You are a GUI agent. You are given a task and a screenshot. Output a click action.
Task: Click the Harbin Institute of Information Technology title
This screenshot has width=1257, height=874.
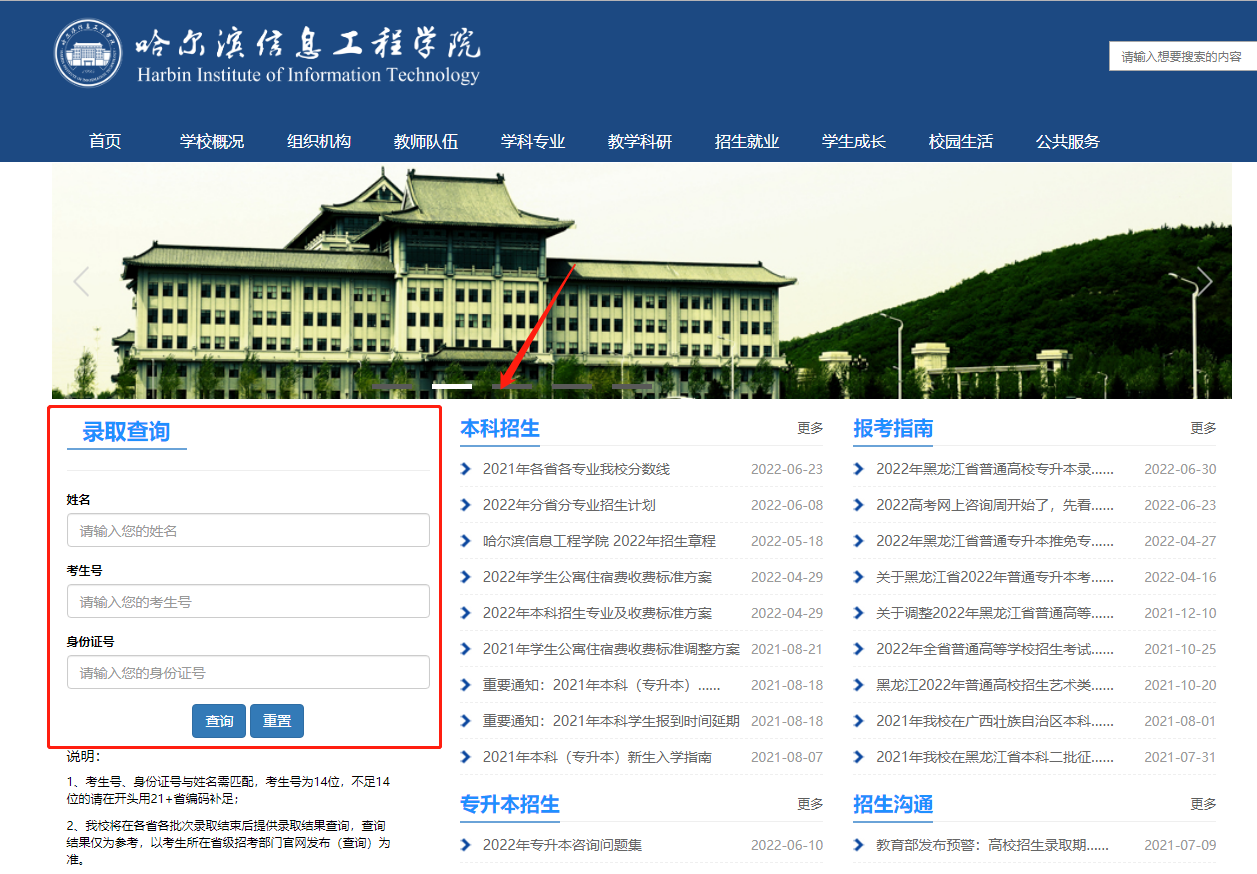(x=308, y=75)
